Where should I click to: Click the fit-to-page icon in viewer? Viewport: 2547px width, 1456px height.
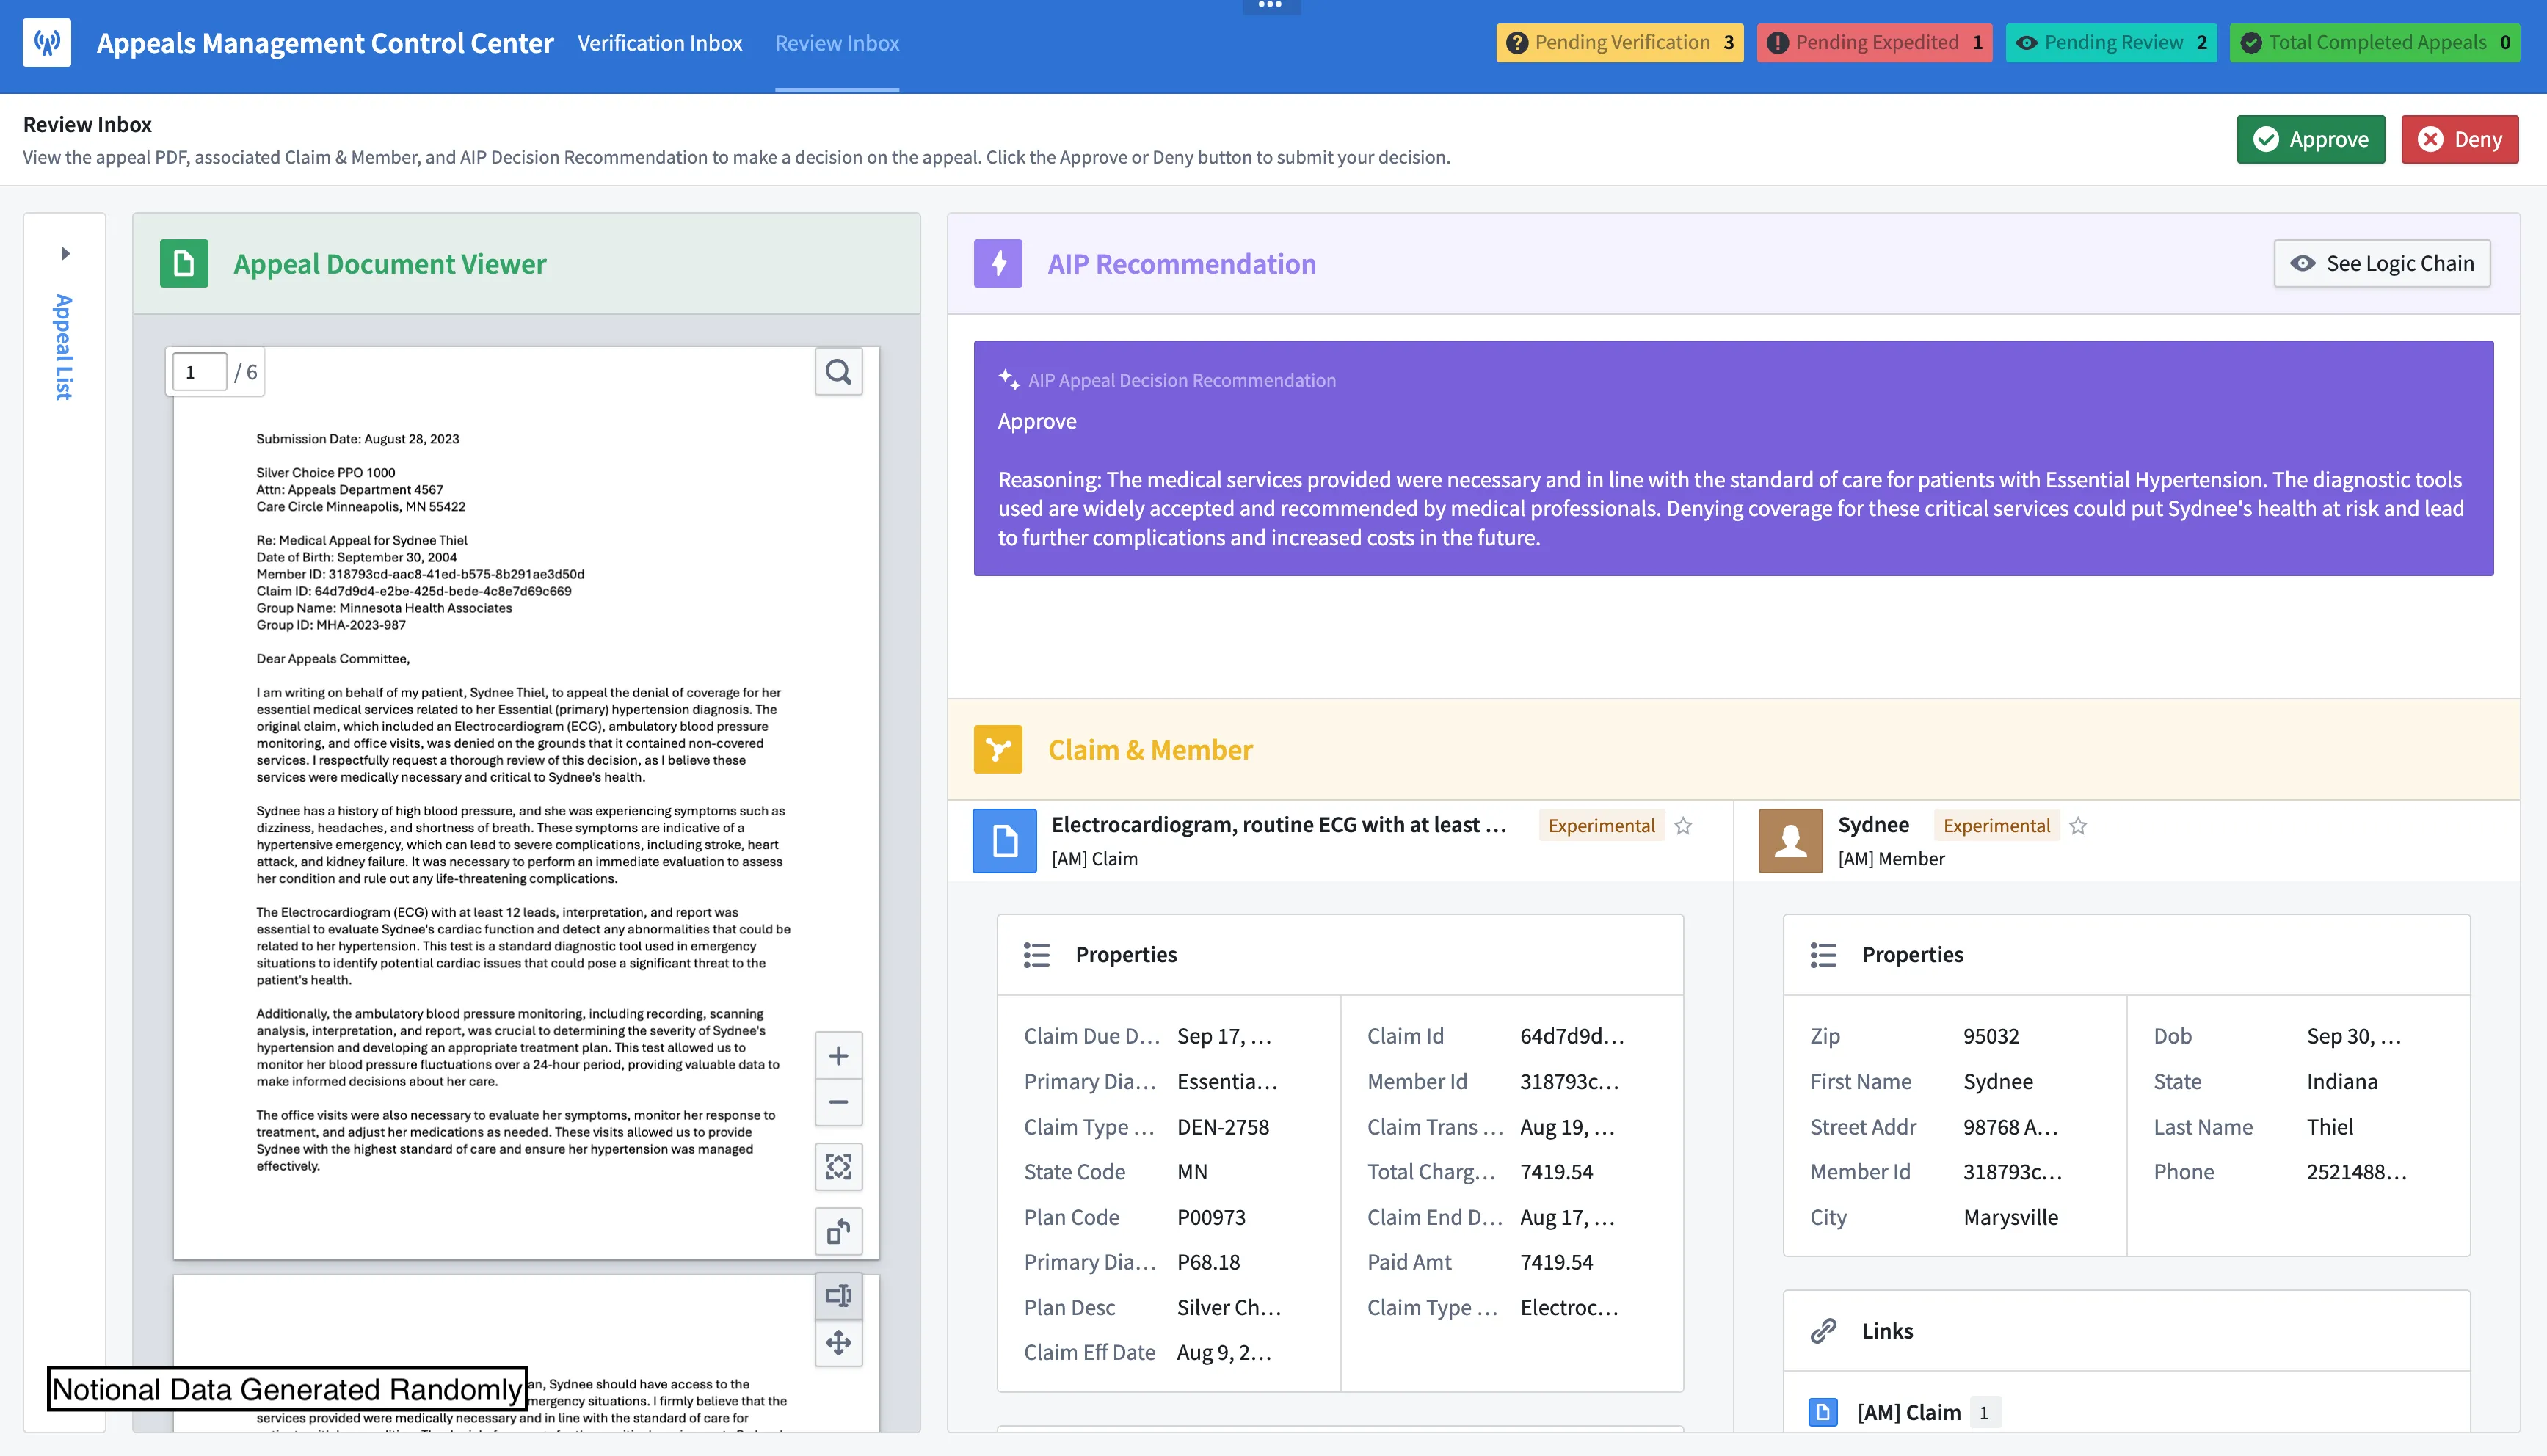coord(838,1166)
